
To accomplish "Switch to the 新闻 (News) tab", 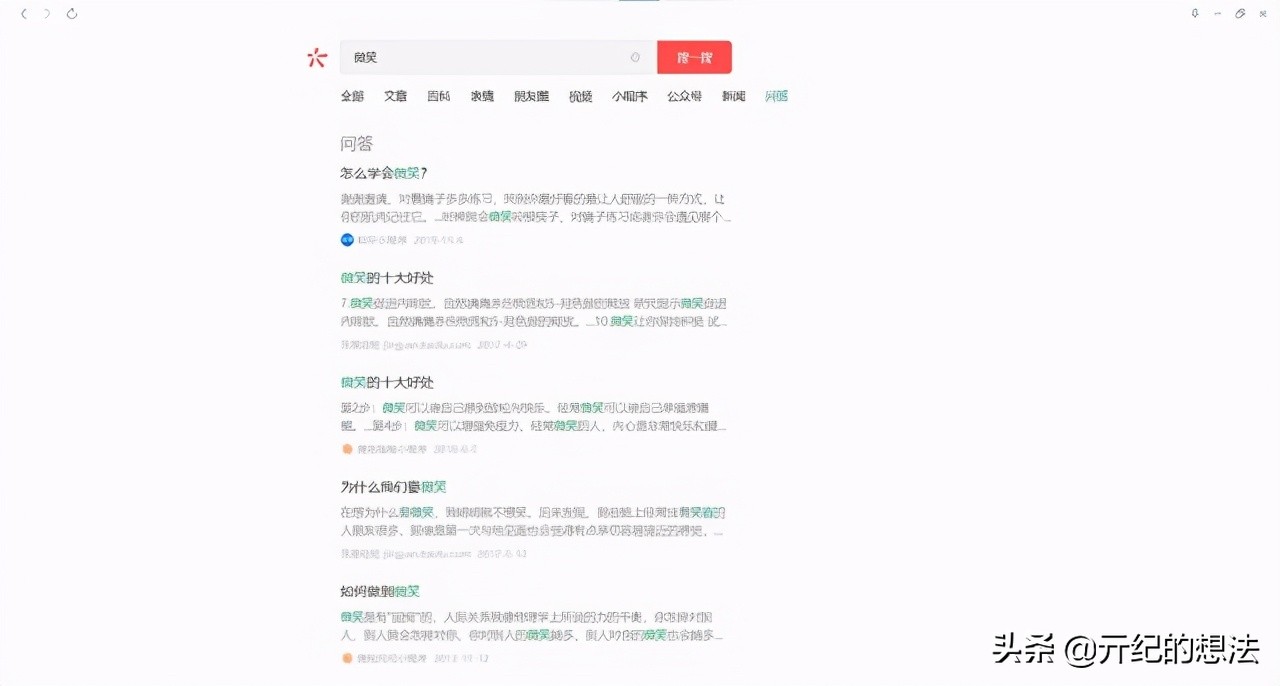I will (x=733, y=95).
